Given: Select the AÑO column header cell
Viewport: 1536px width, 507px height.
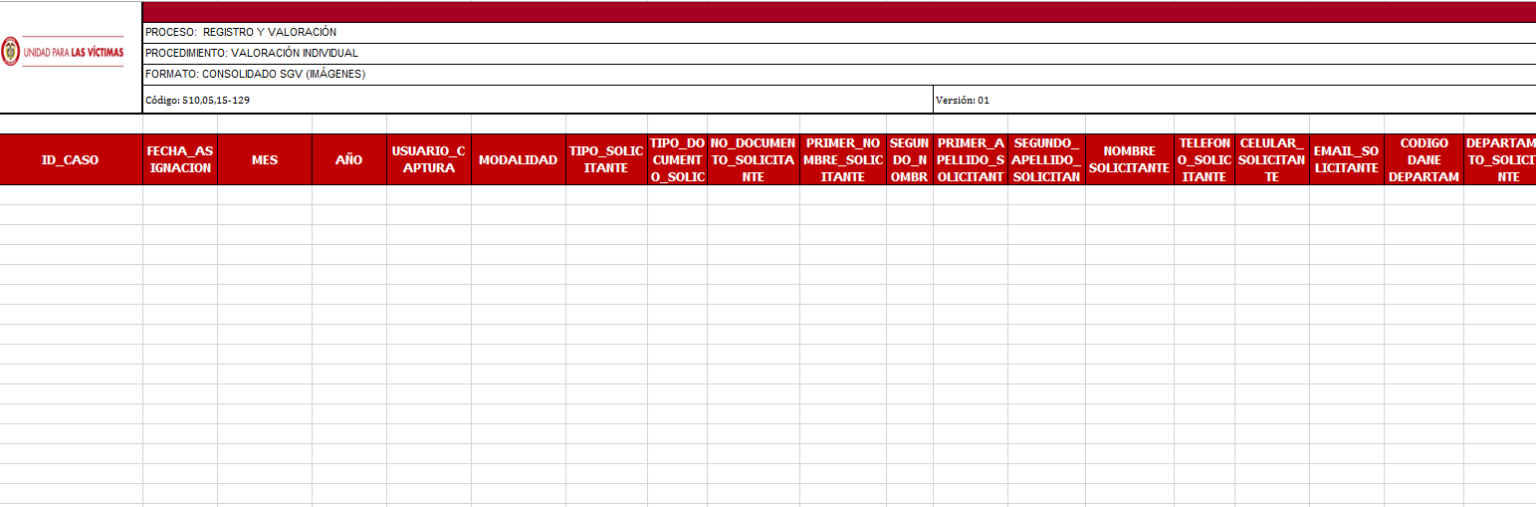Looking at the screenshot, I should click(349, 159).
